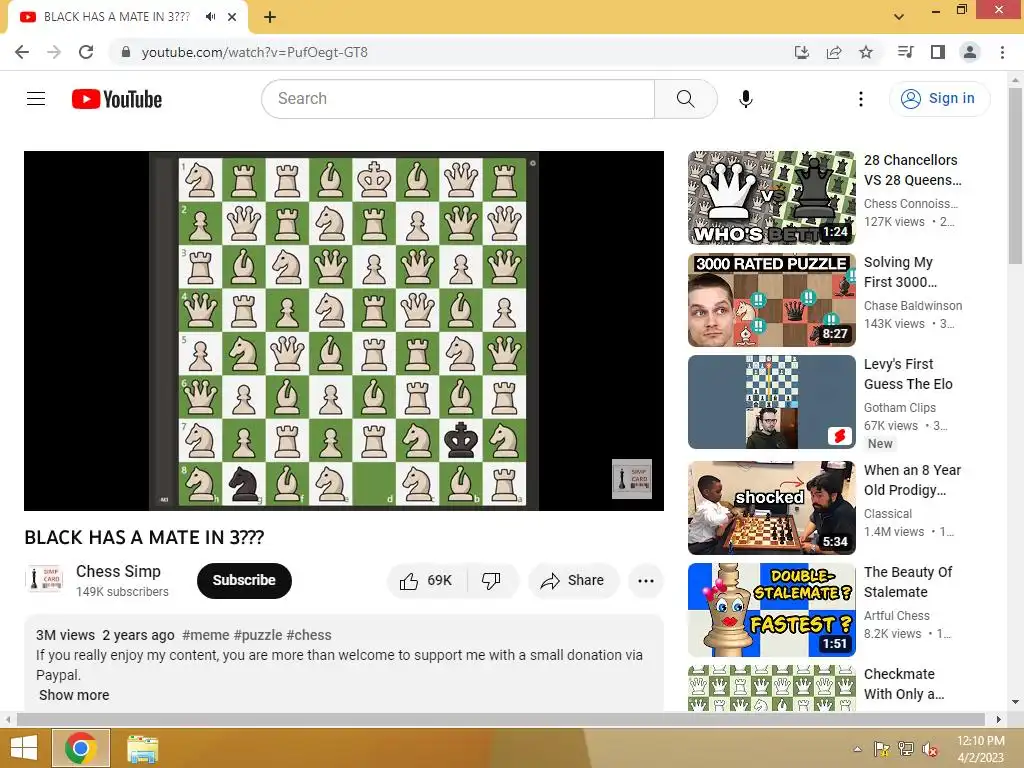Open When an 8 Year Old Prodigy title
The image size is (1024, 768).
point(912,479)
